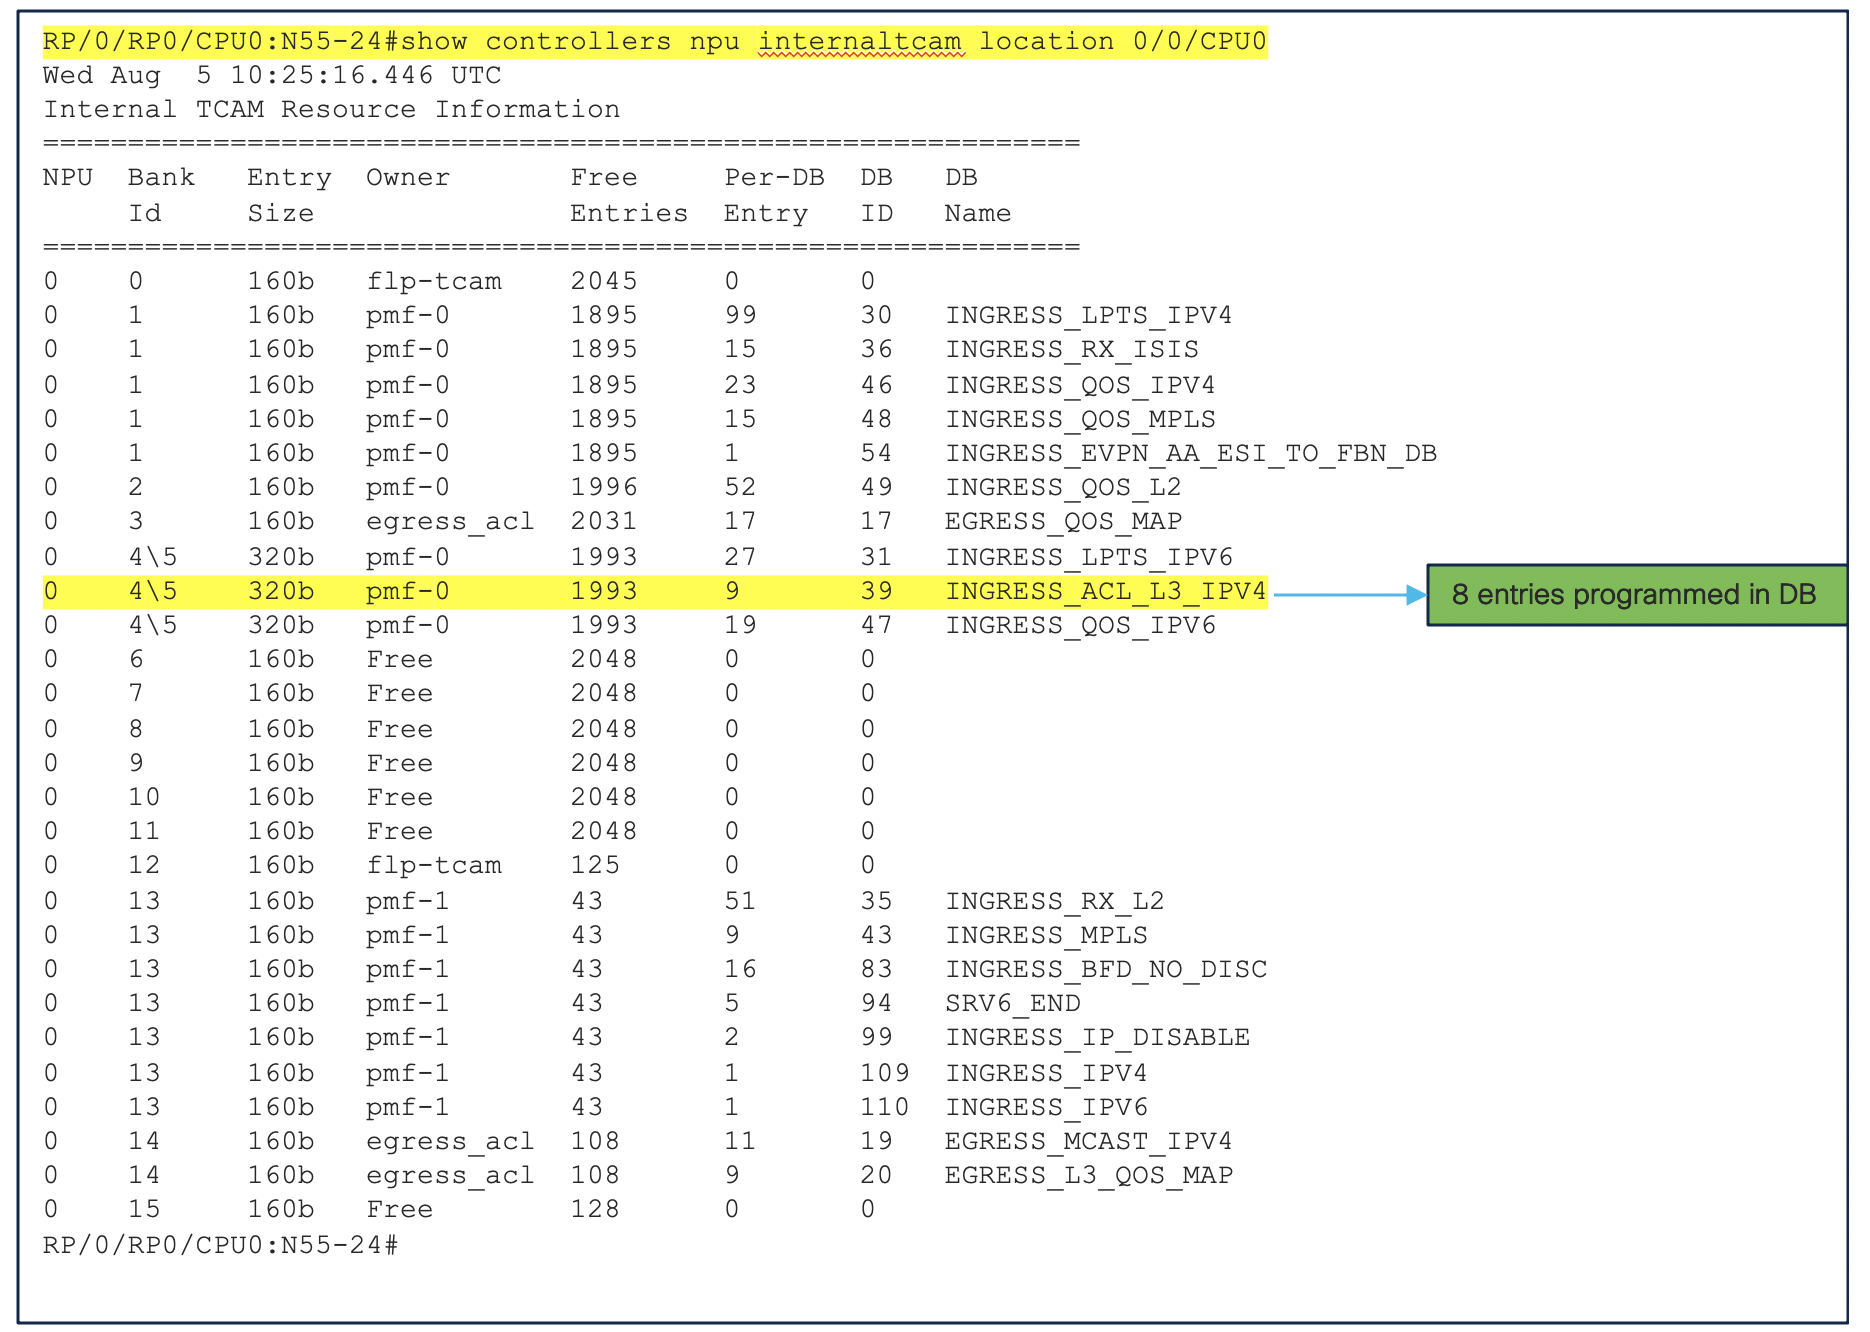Click DB ID 47 in INGRESS_QOS_IPV6 row
1870x1332 pixels.
coord(876,626)
